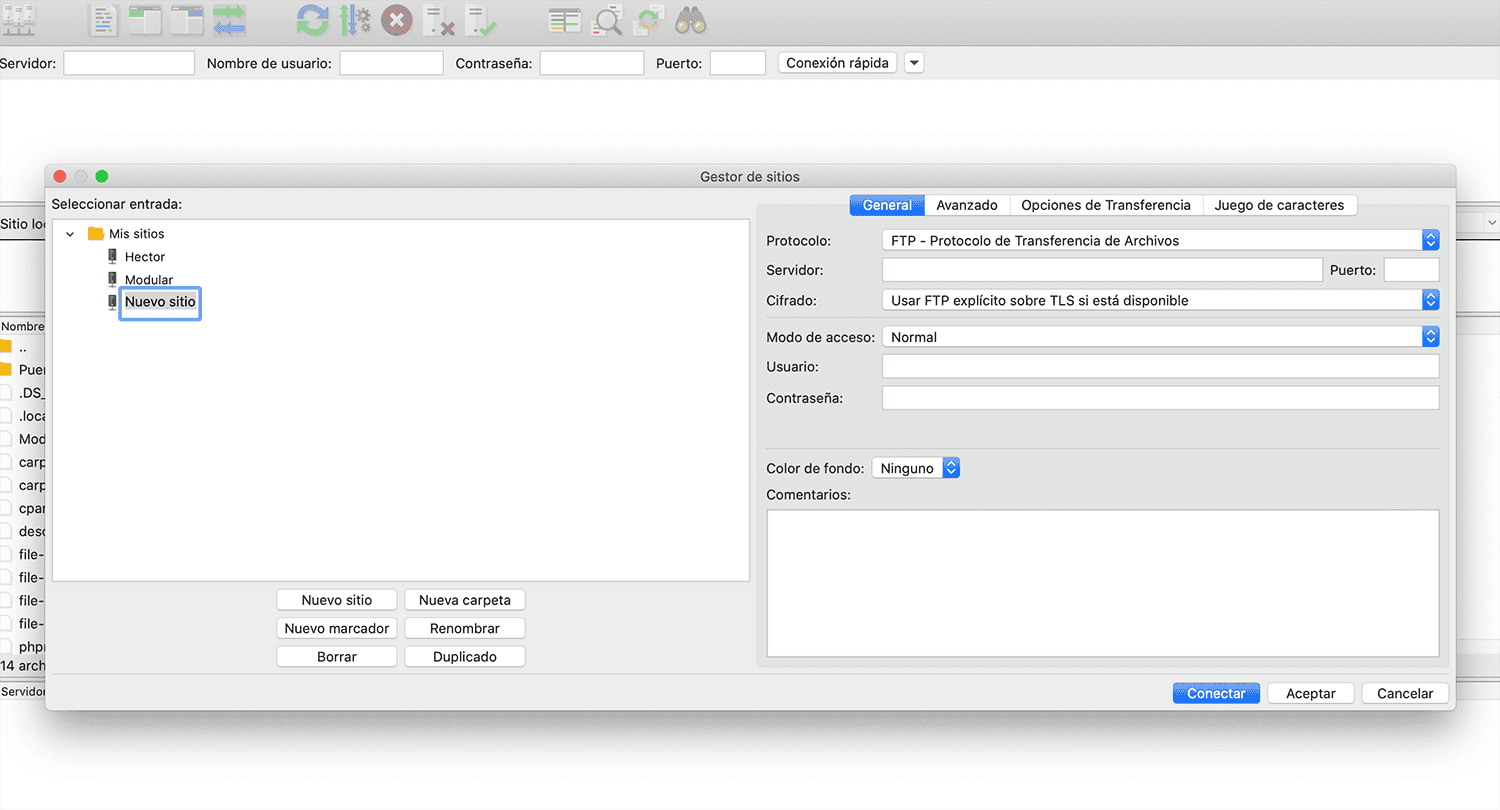Click the Hector site server icon
1500x810 pixels.
[x=113, y=257]
